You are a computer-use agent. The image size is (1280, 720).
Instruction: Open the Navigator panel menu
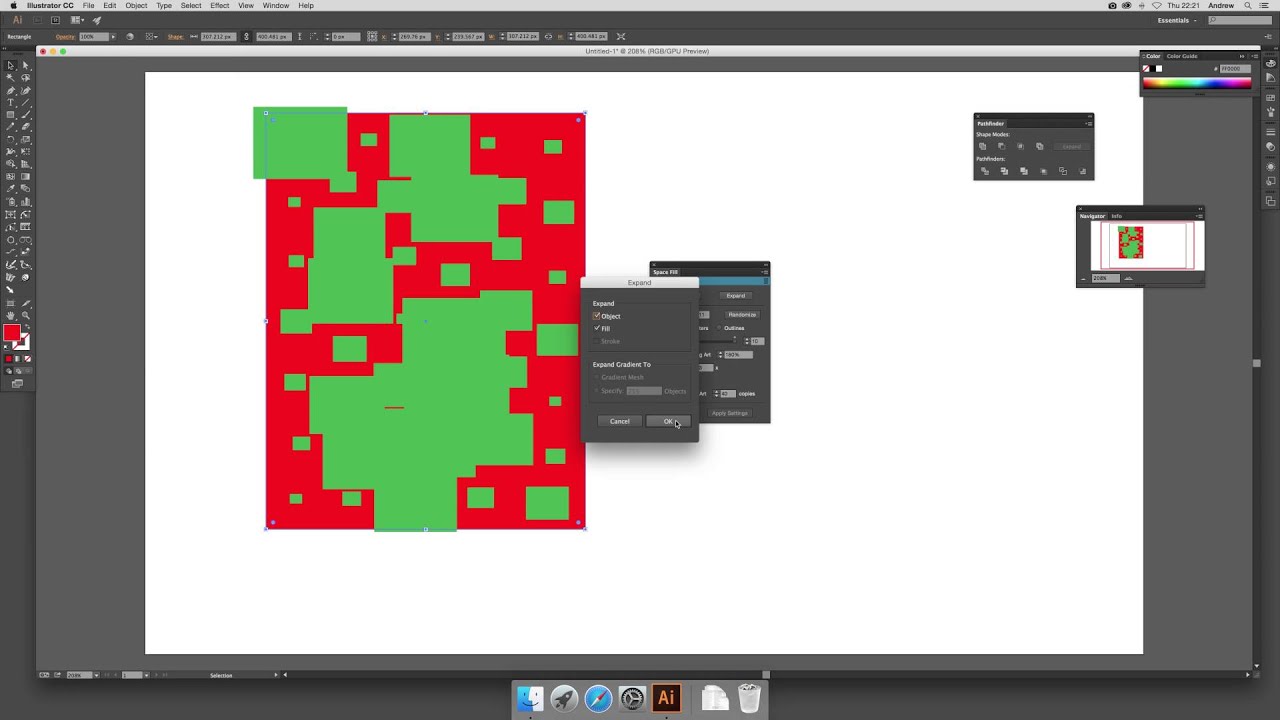coord(1198,216)
